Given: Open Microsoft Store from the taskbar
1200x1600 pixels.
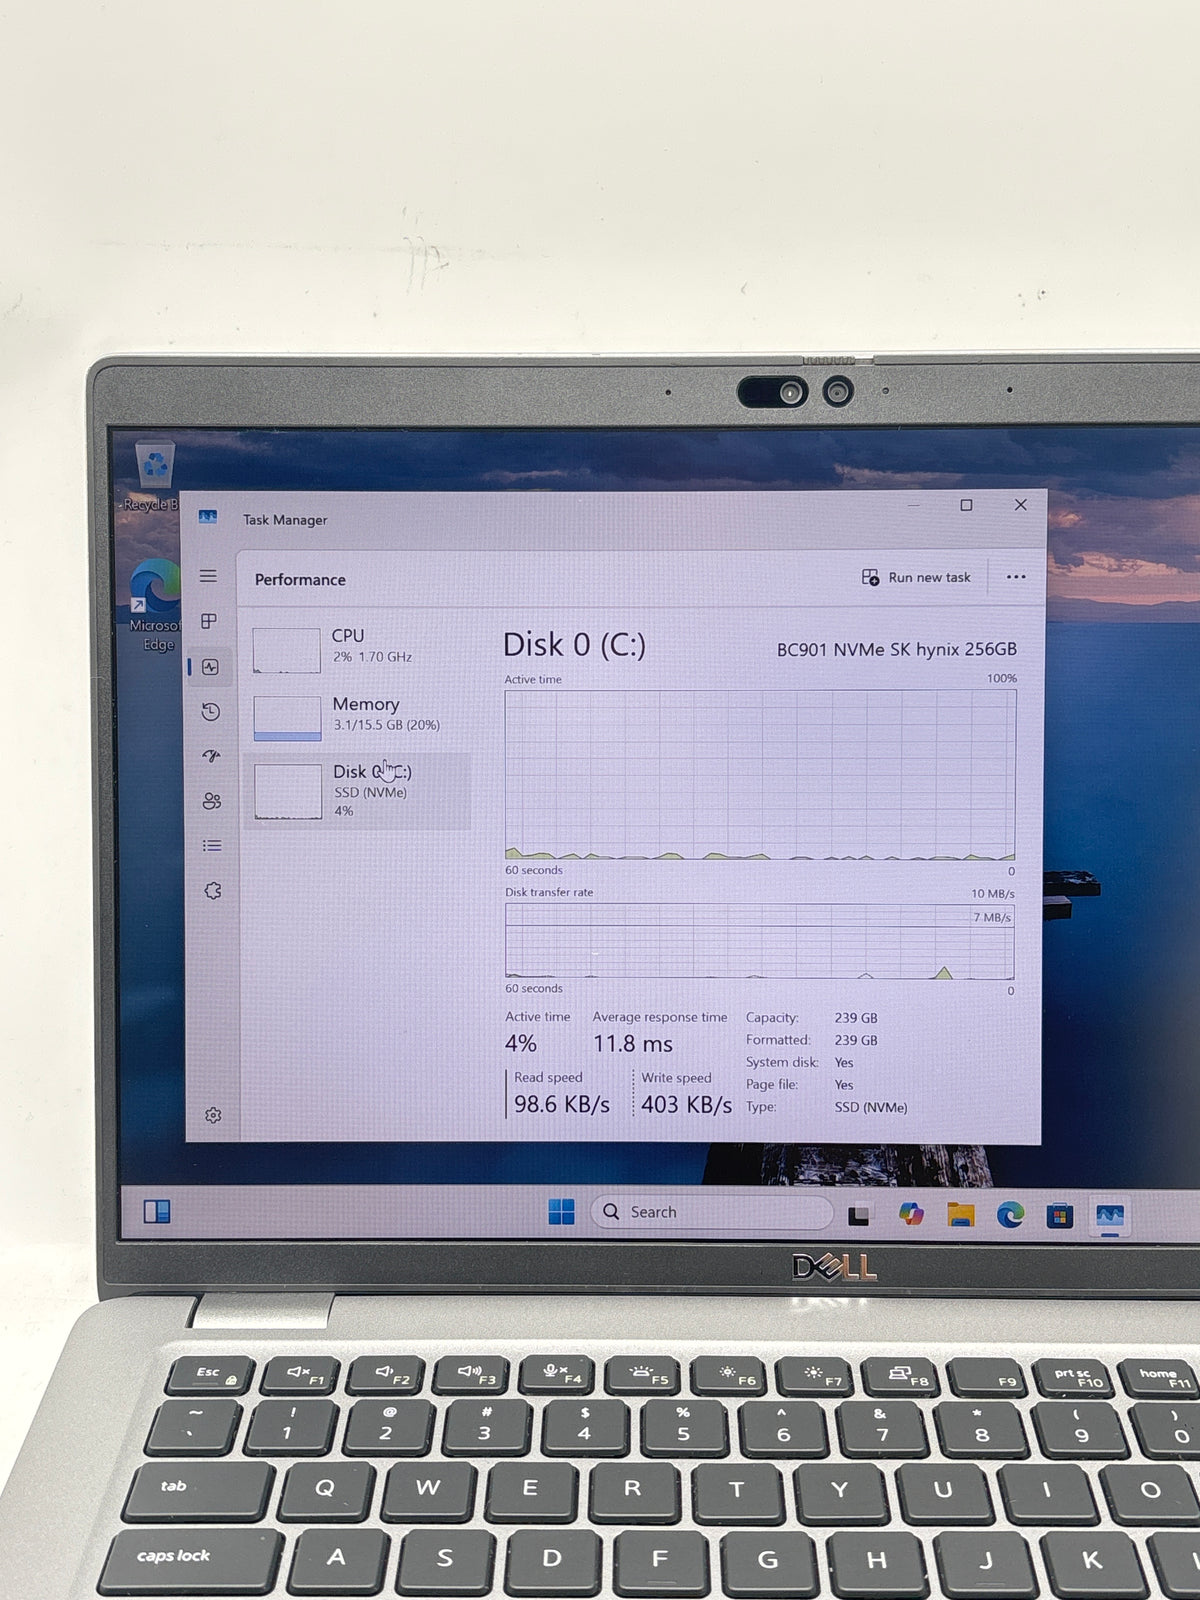Looking at the screenshot, I should (x=1060, y=1216).
